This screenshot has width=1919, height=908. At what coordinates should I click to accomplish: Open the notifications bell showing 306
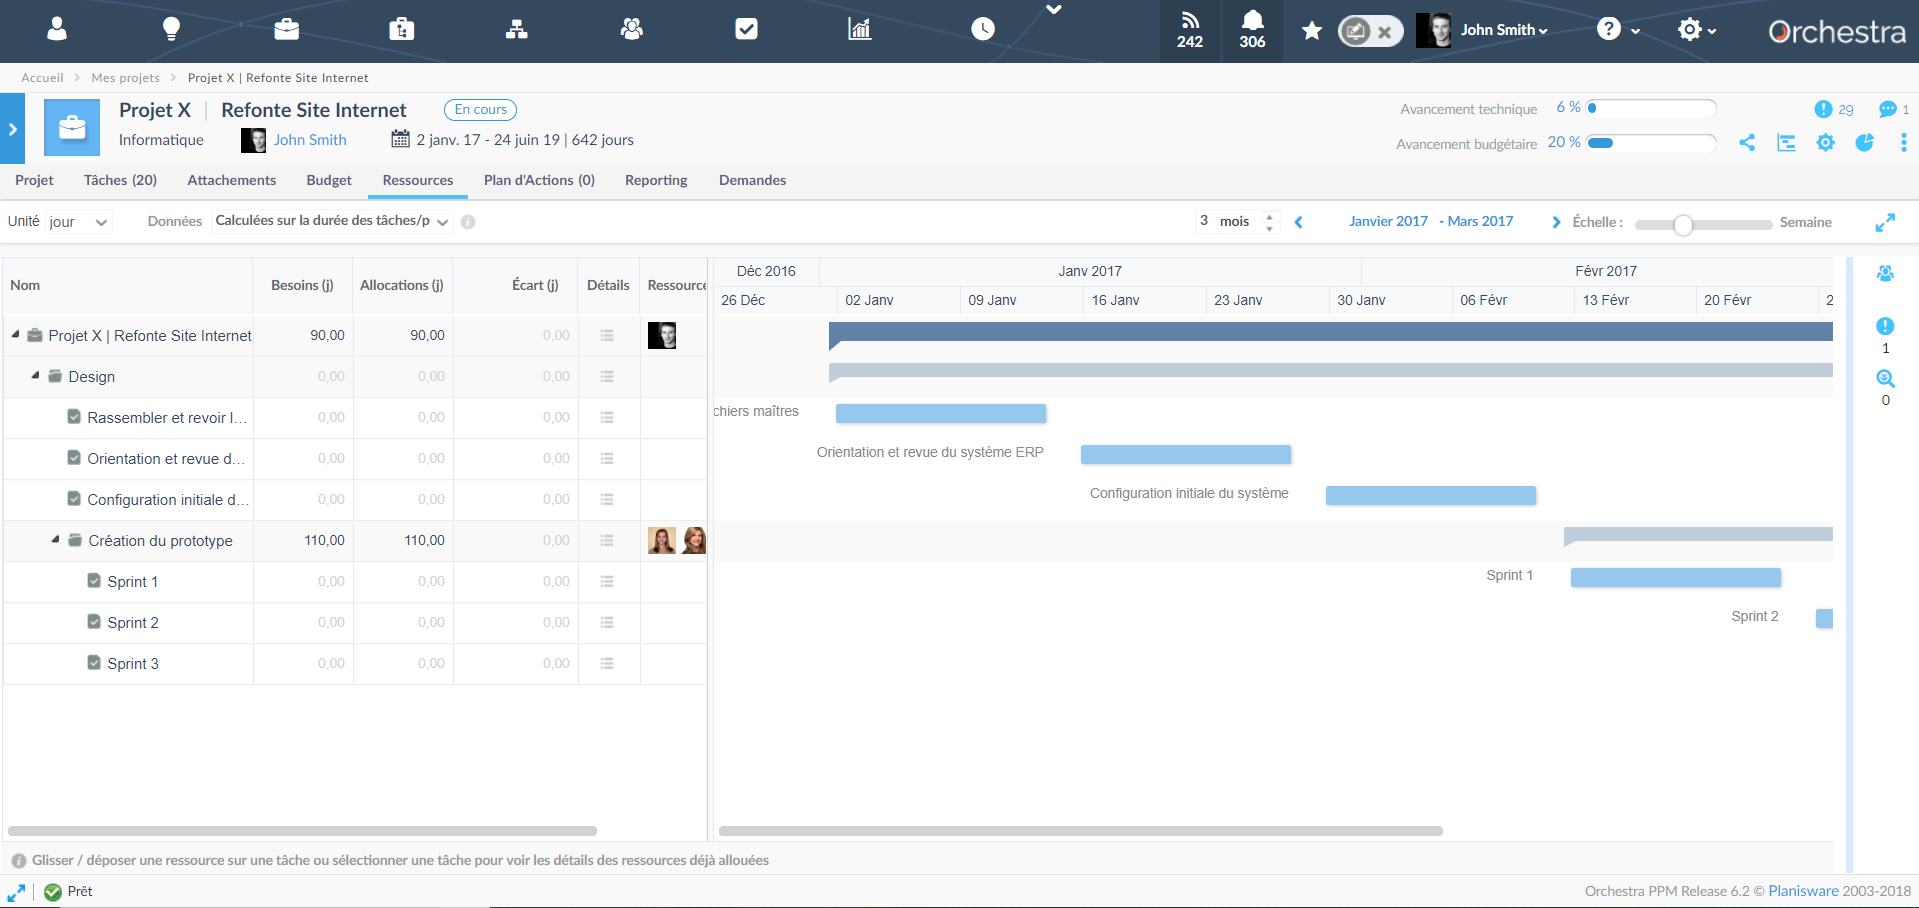(x=1252, y=30)
